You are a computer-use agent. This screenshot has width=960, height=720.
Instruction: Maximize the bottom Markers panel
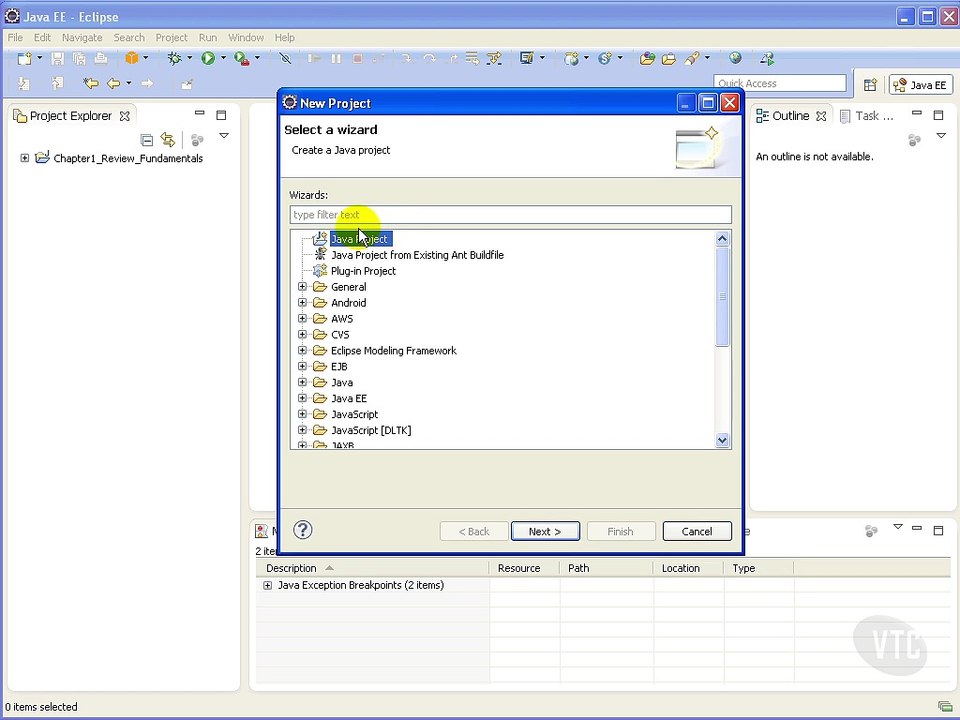click(938, 530)
